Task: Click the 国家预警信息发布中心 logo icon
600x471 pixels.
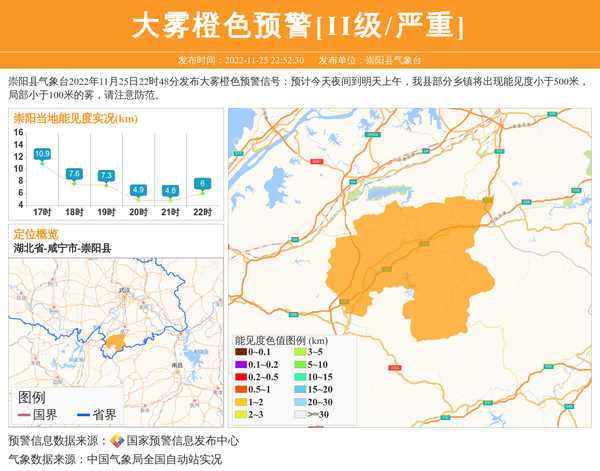Action: pyautogui.click(x=117, y=441)
